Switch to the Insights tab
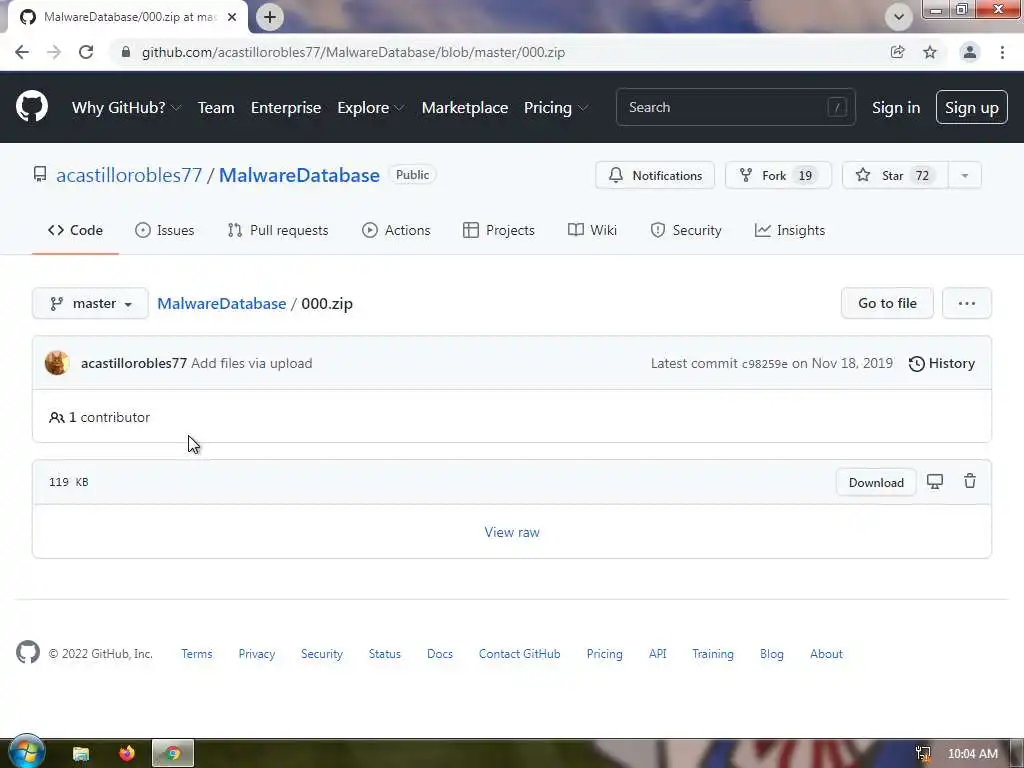 point(790,230)
